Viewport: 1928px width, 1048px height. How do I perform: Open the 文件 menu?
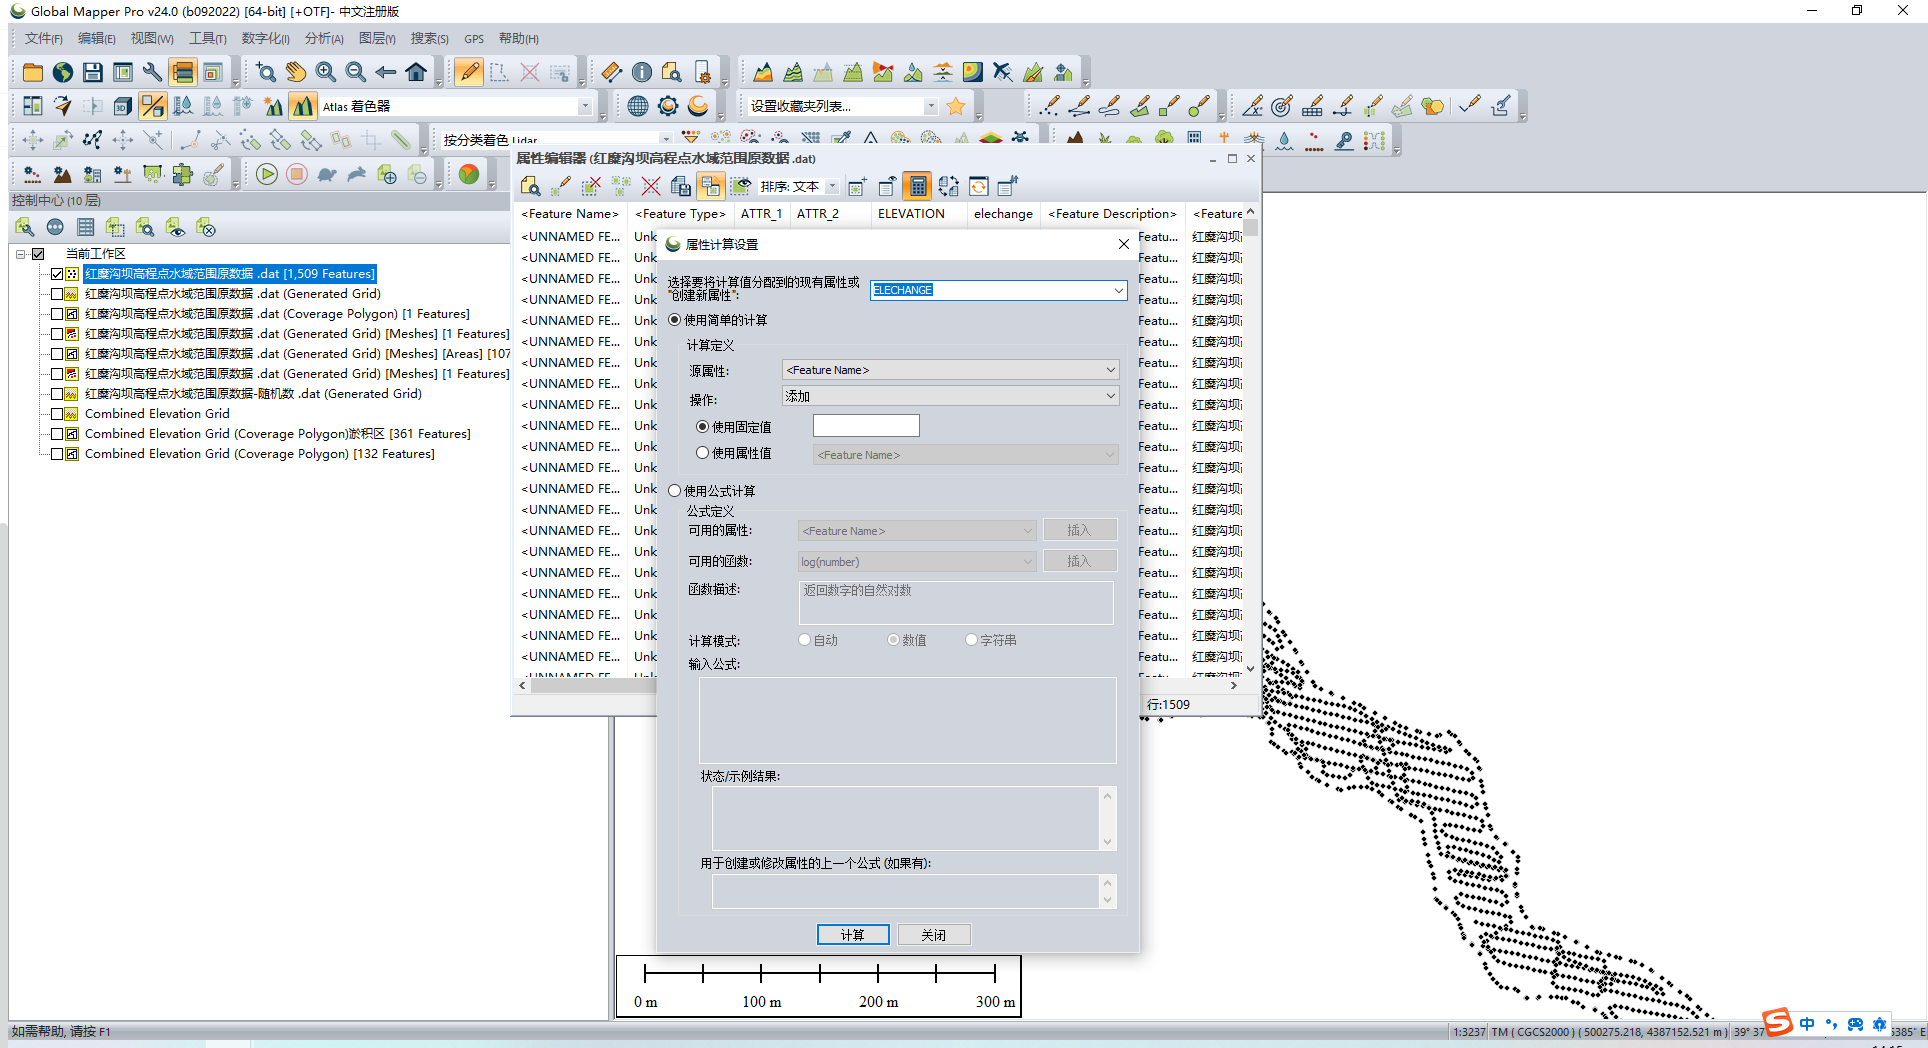(x=43, y=39)
